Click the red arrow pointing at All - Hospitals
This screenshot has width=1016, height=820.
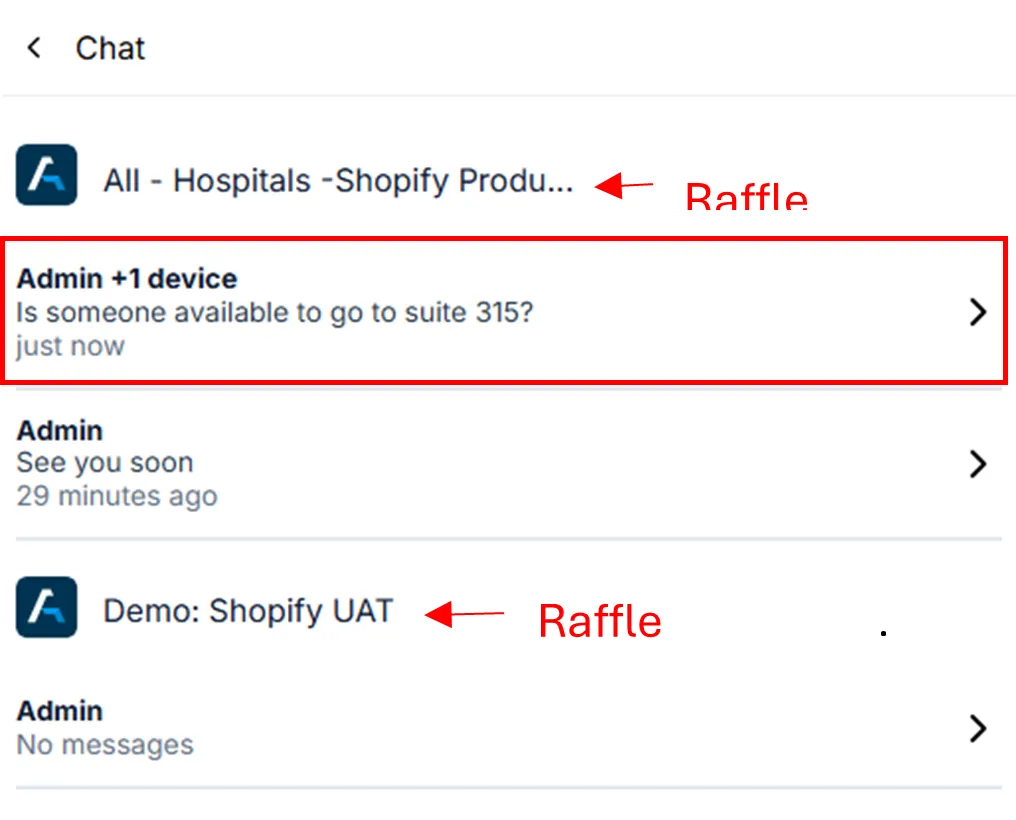pos(624,185)
